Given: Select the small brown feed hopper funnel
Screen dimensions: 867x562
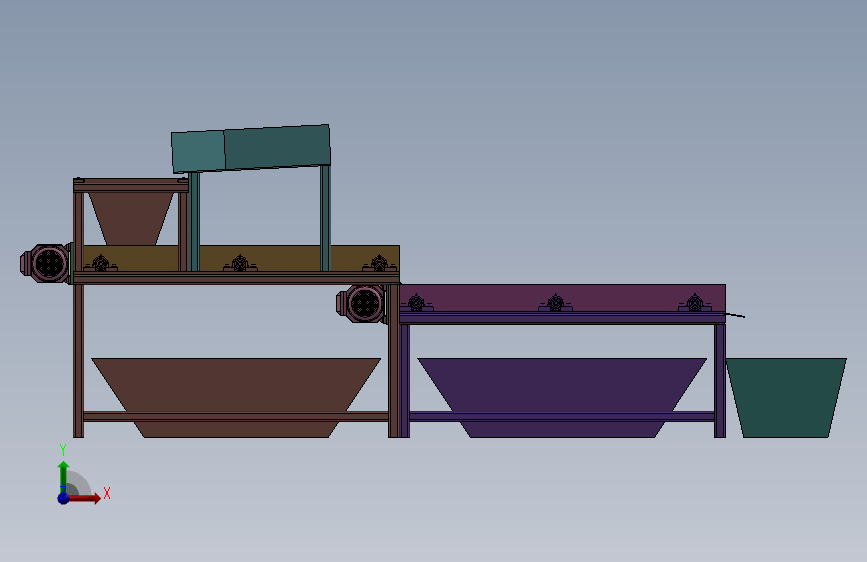Looking at the screenshot, I should click(130, 218).
